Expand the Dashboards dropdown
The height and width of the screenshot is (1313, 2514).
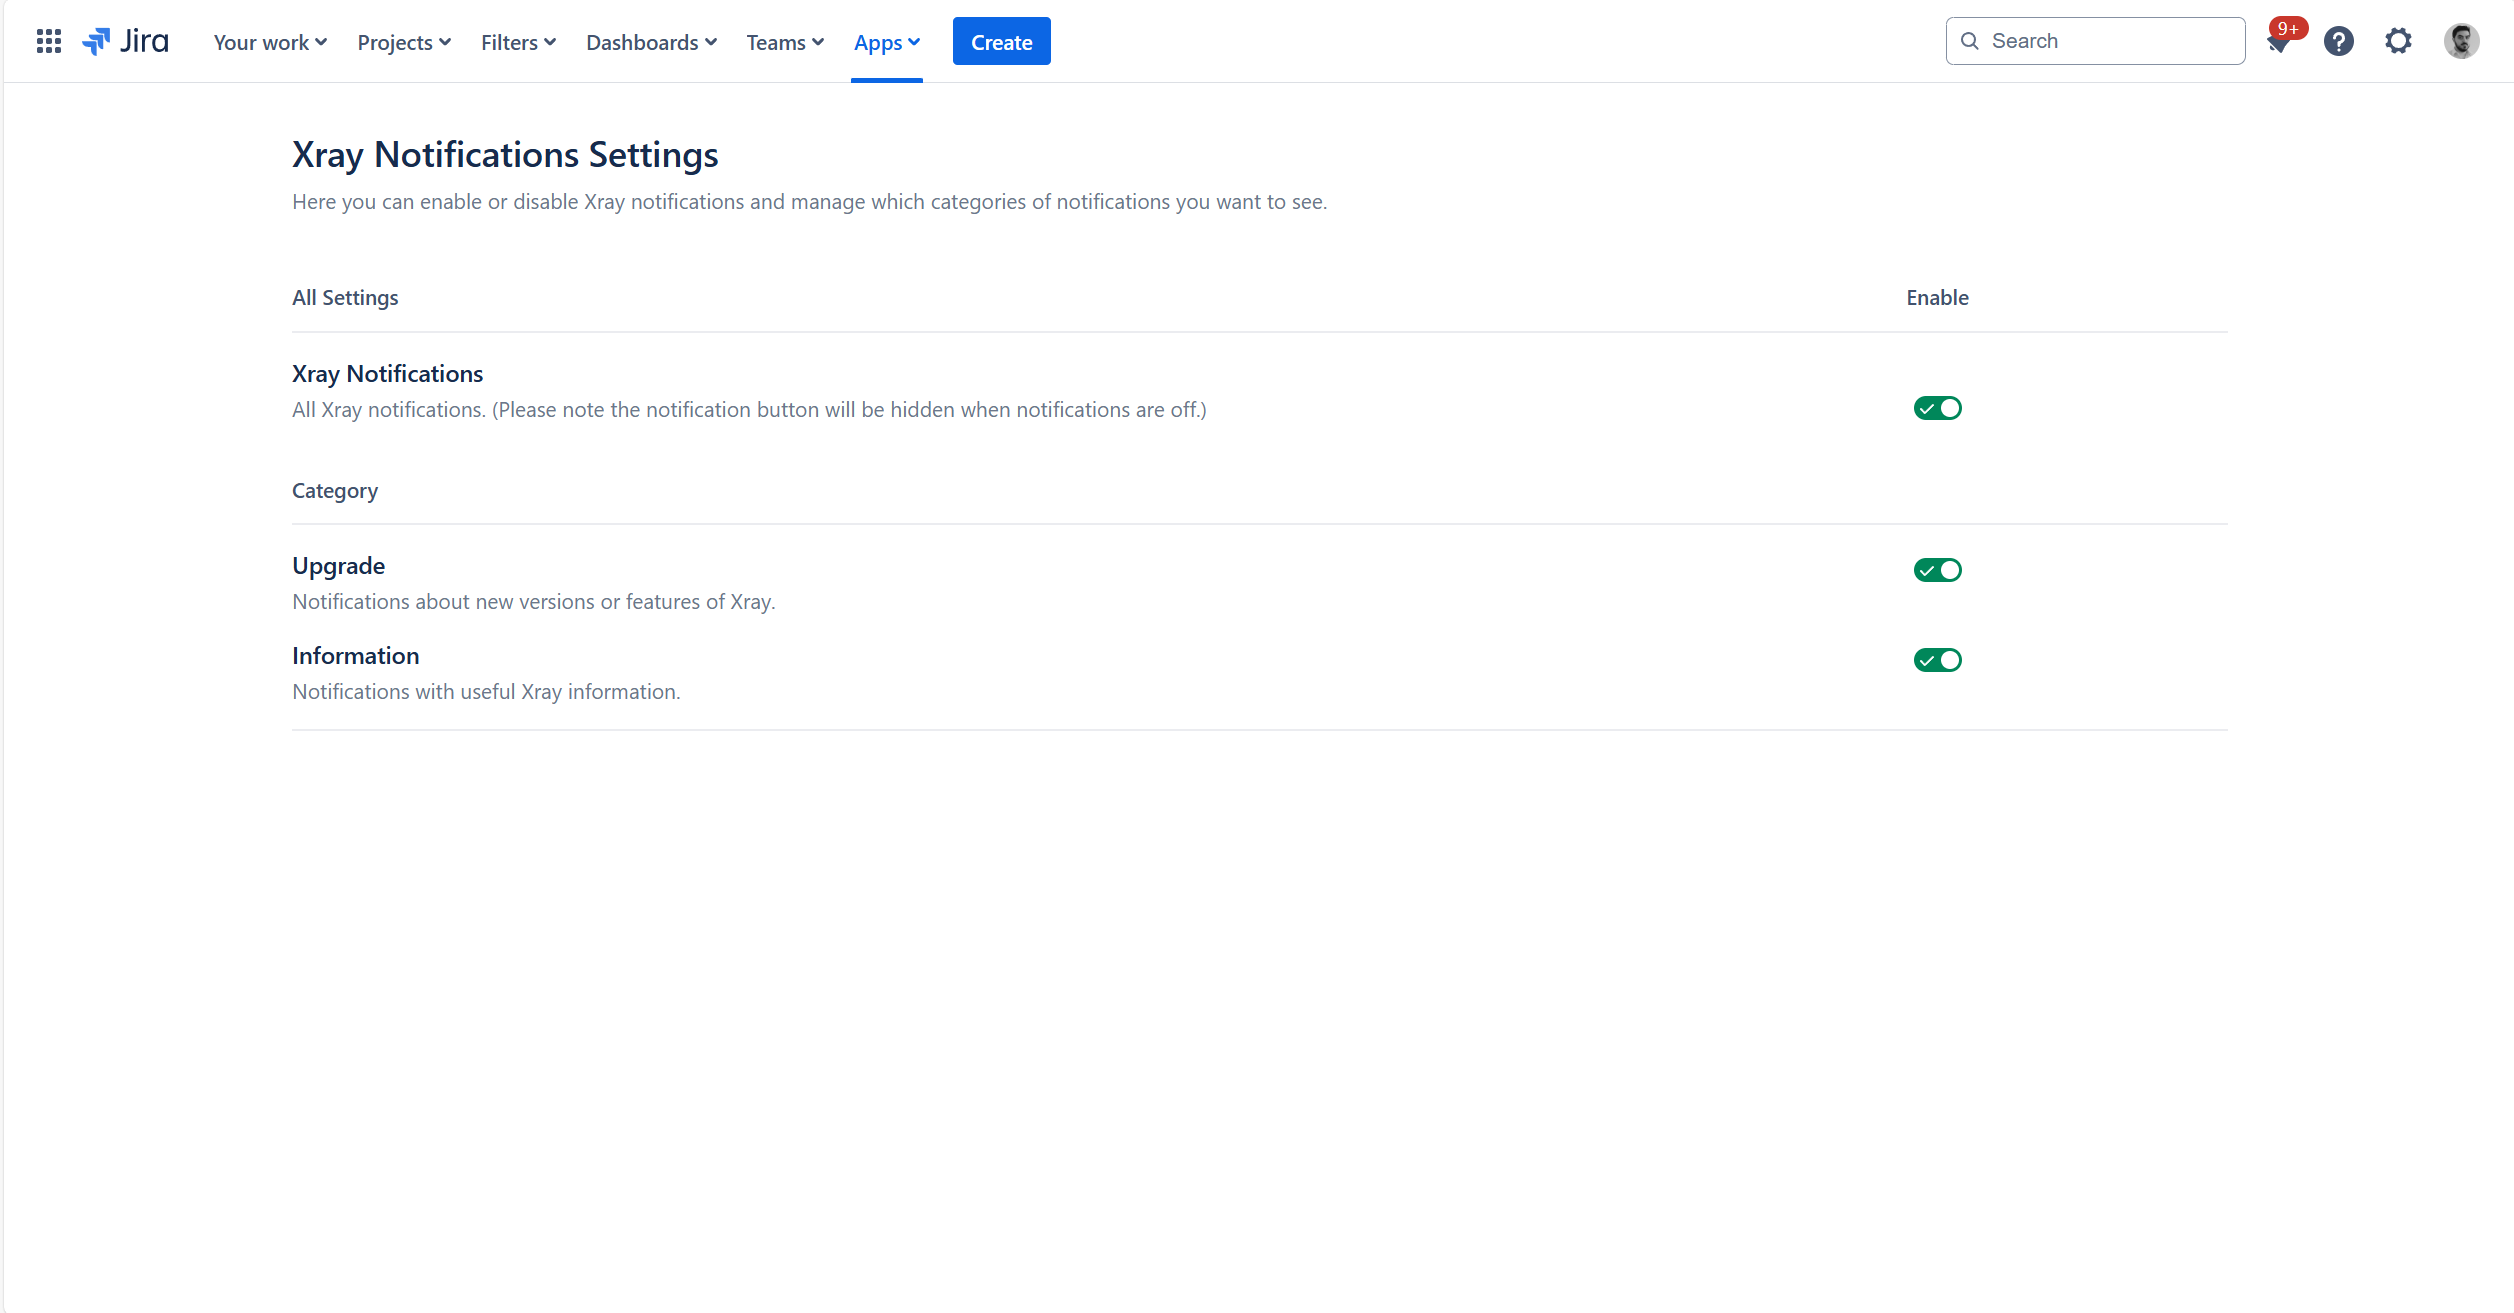pos(651,42)
